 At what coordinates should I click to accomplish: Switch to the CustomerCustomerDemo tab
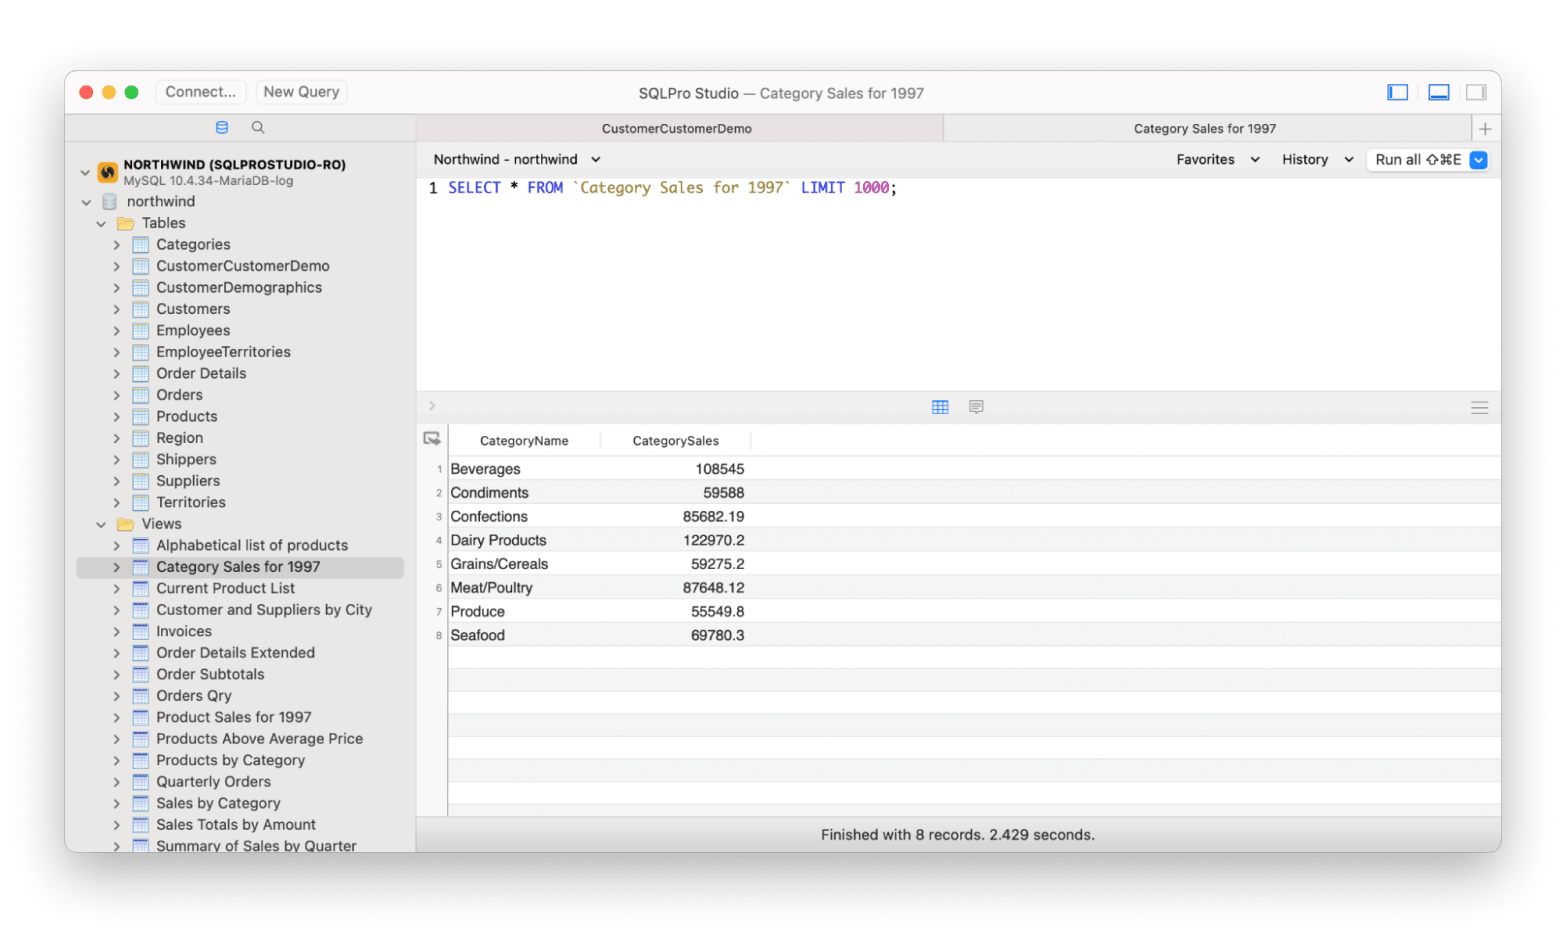[677, 129]
